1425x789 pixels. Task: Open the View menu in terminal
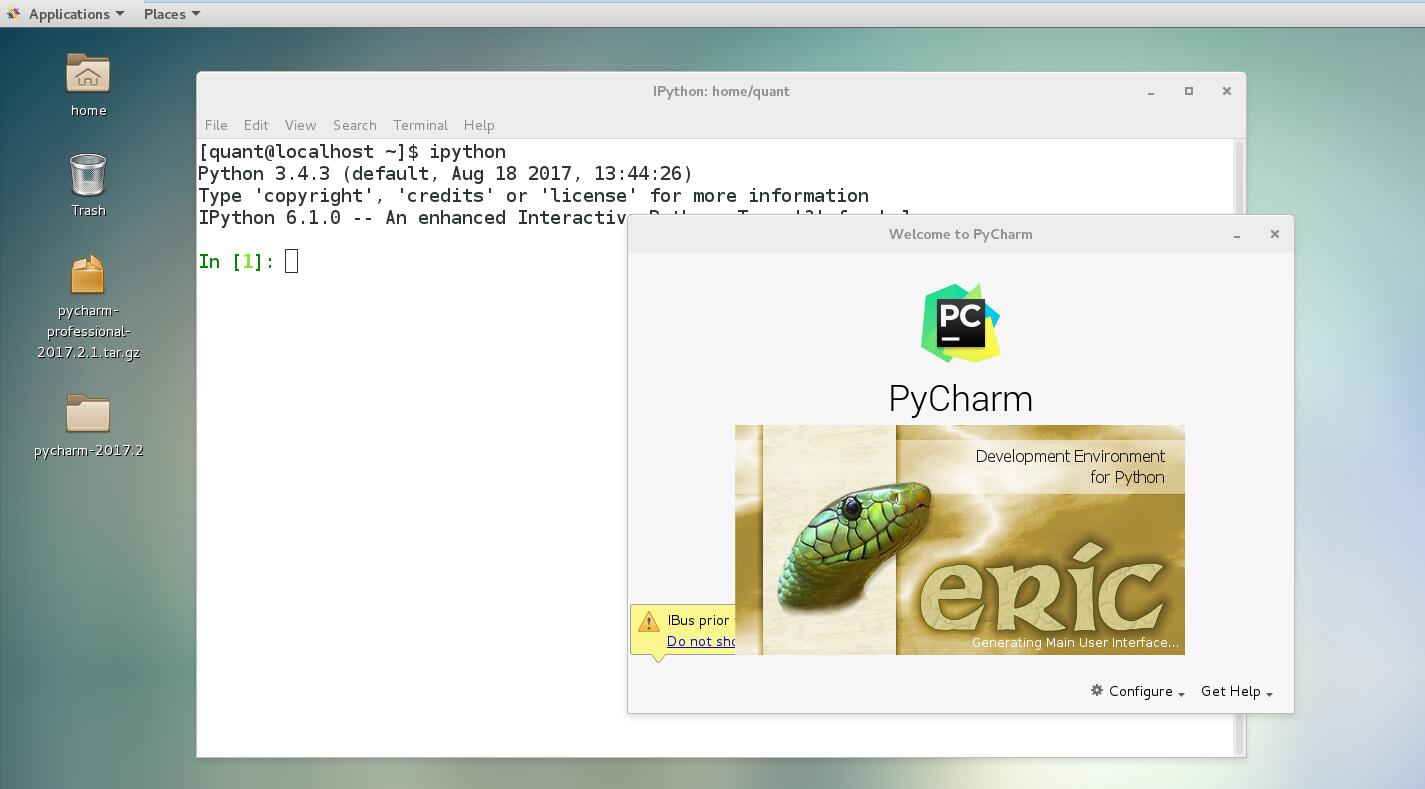300,125
